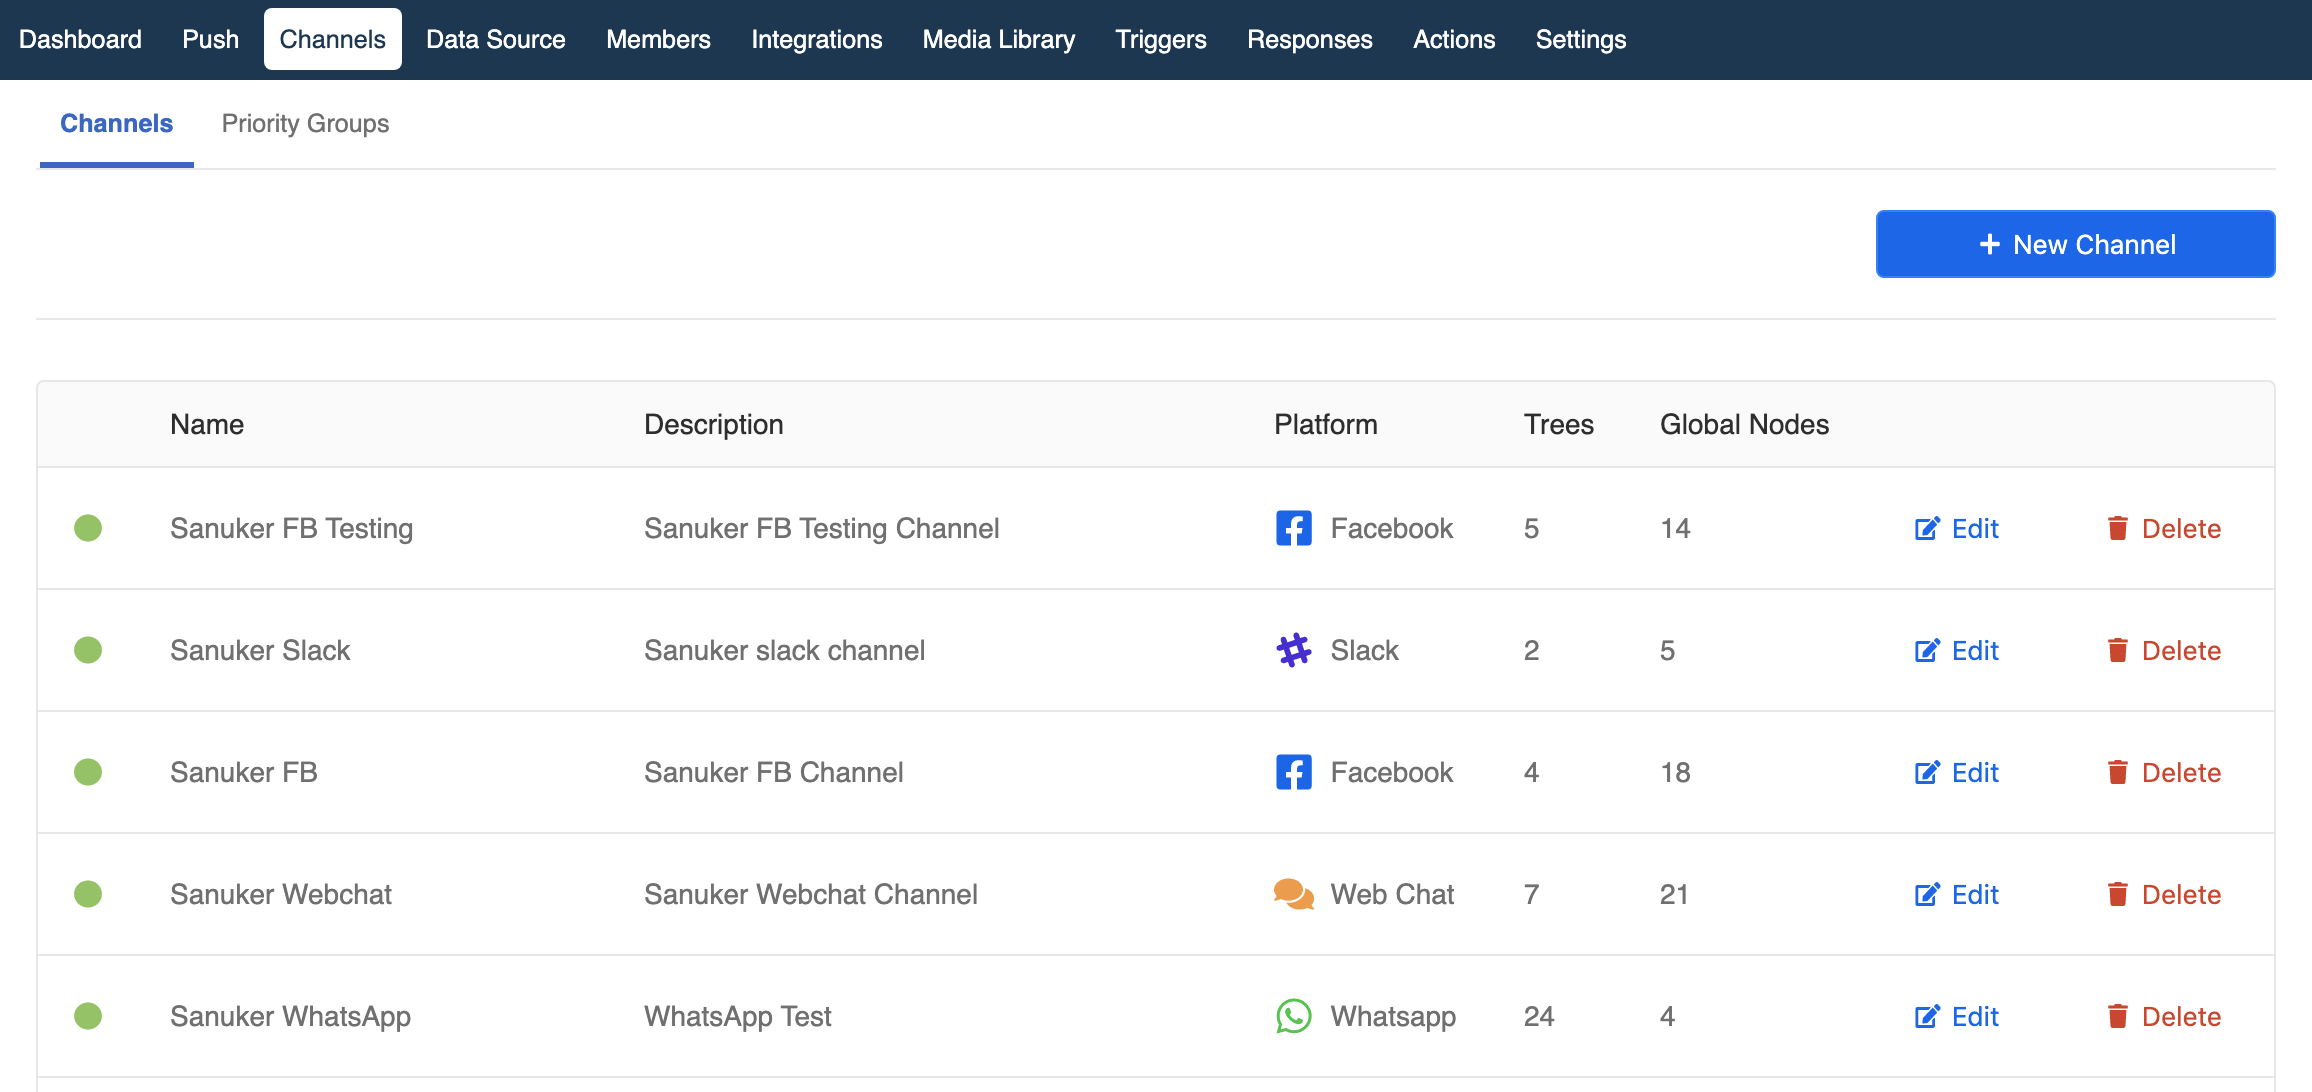Click Delete text for Sanuker WhatsApp
Image resolution: width=2312 pixels, height=1092 pixels.
click(2181, 1016)
